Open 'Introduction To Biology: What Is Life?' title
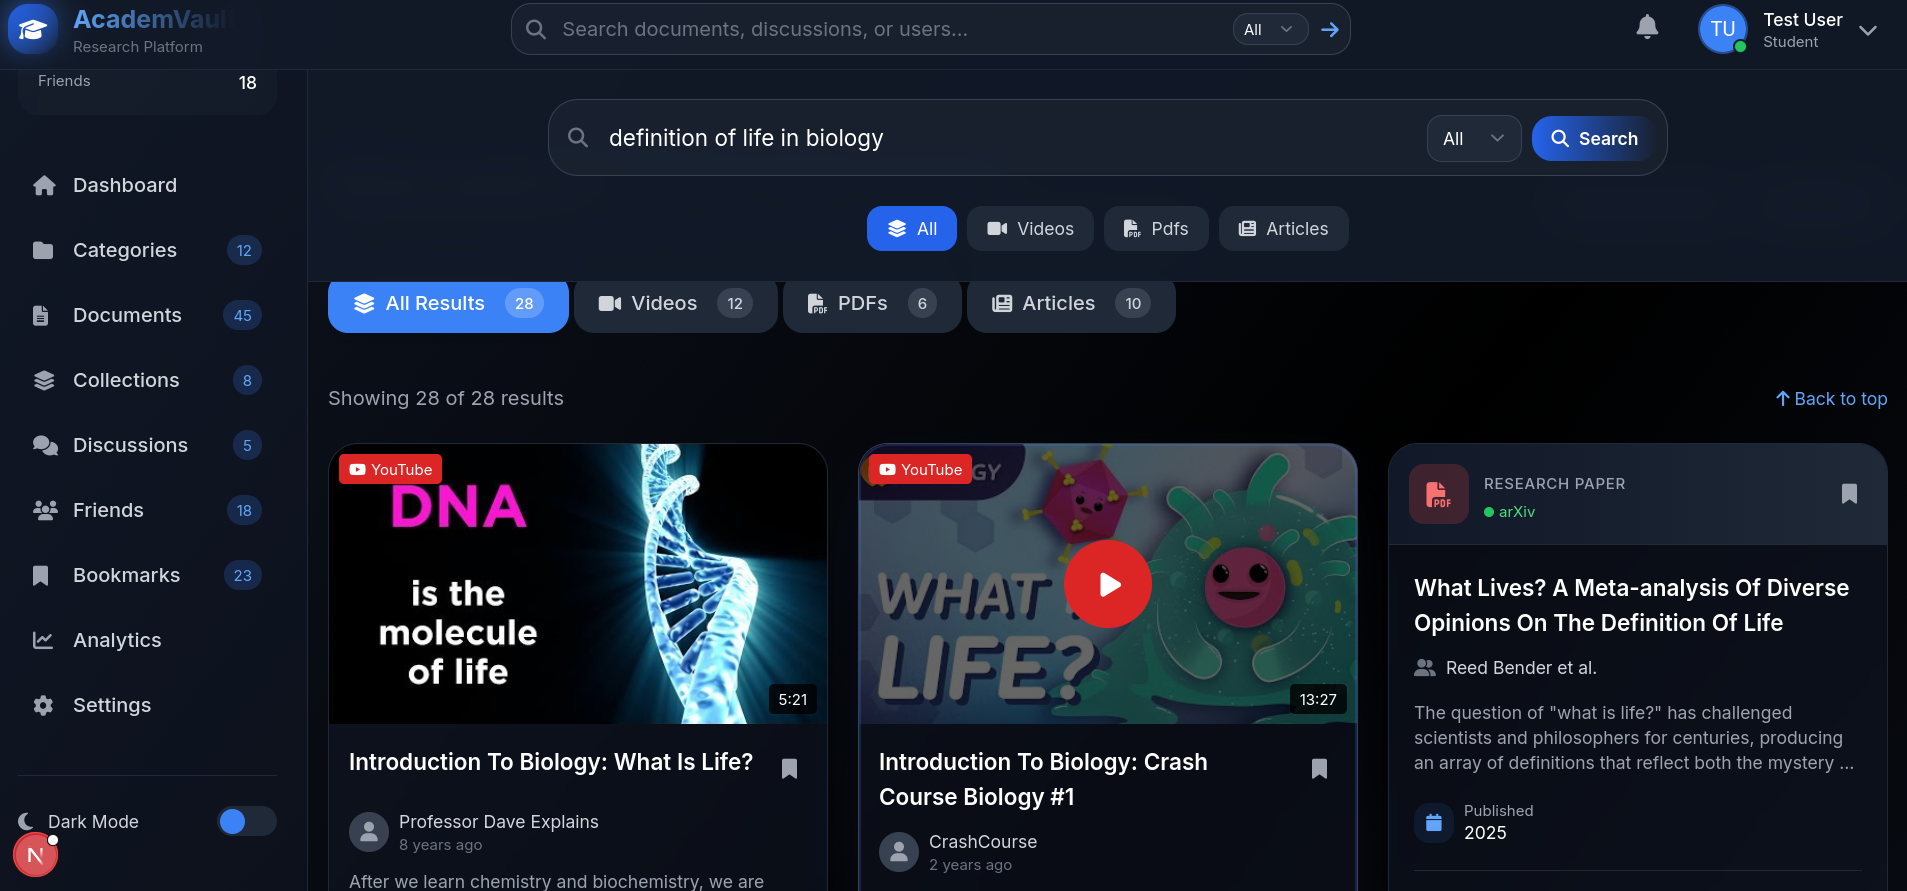This screenshot has width=1907, height=891. (551, 762)
